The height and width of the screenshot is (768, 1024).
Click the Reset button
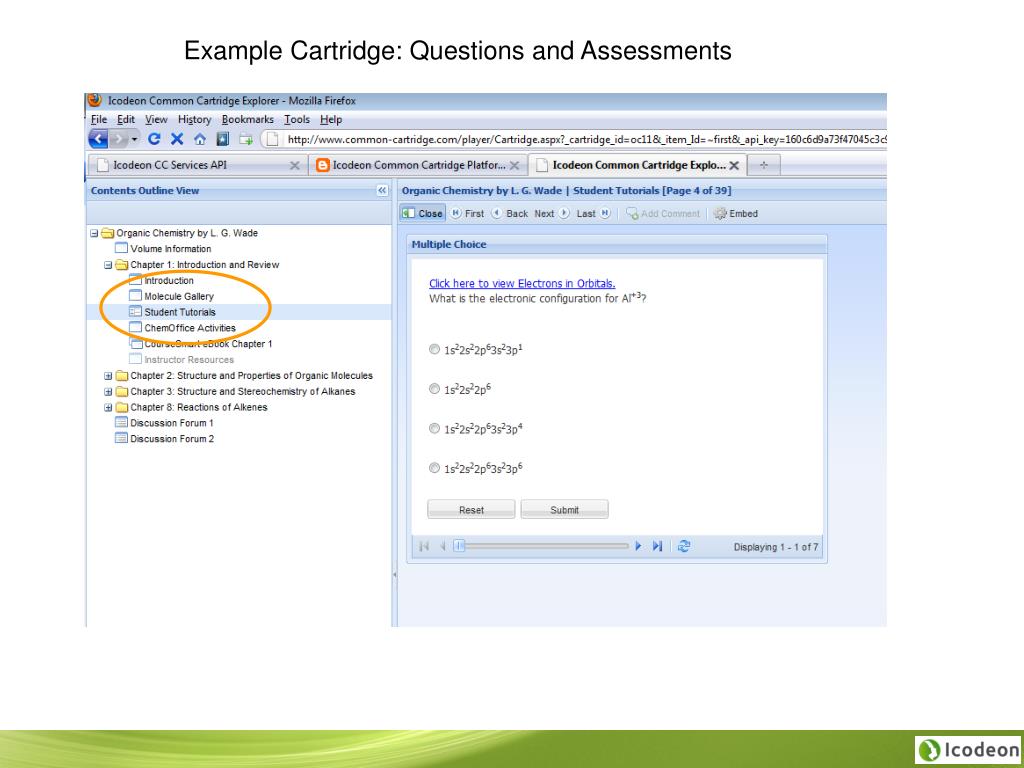point(471,510)
